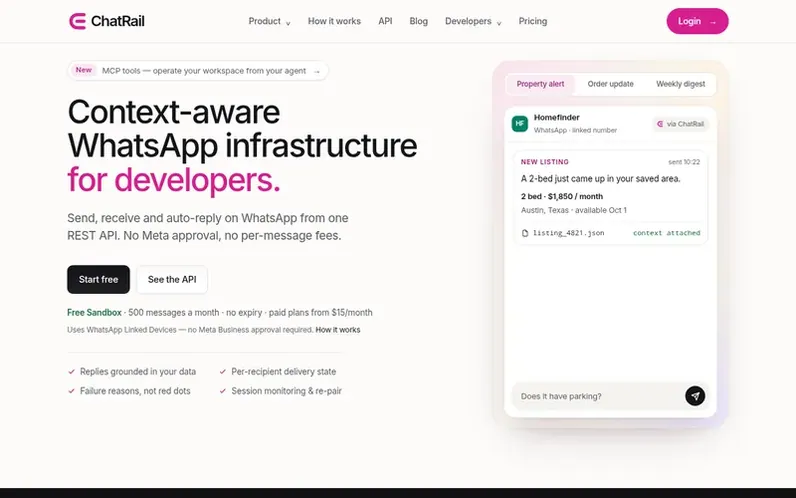Click the context attached label
Screen dimensions: 796x498
pos(667,233)
